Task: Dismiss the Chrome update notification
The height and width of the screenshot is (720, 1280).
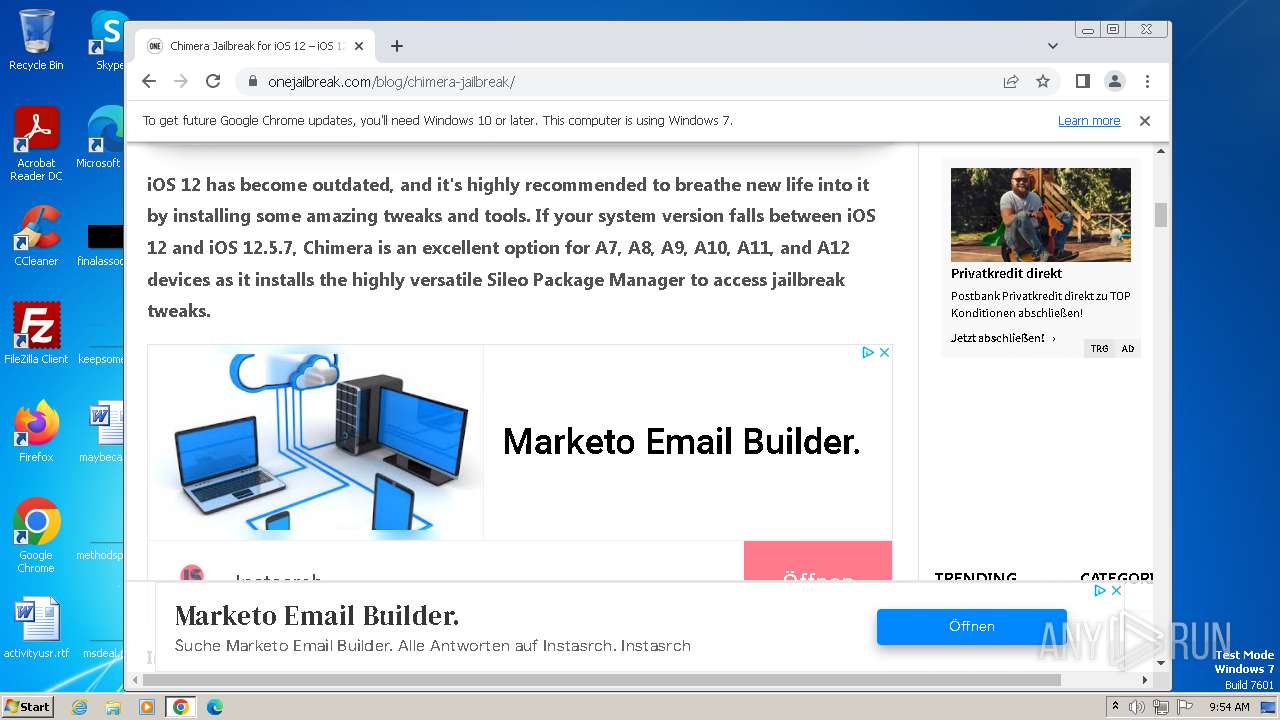Action: (1145, 121)
